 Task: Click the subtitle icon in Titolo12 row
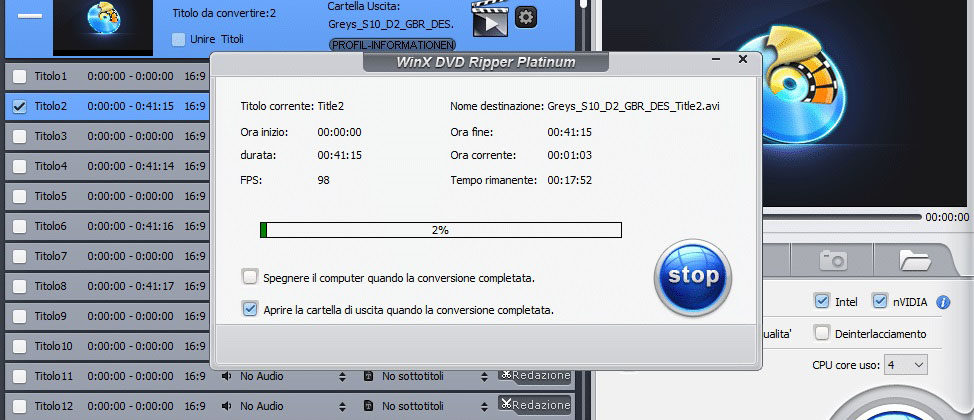pos(368,406)
